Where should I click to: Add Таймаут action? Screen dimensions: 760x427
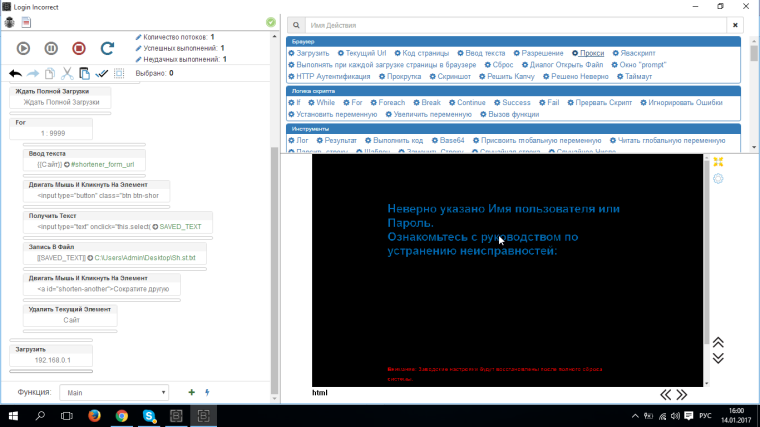point(634,77)
